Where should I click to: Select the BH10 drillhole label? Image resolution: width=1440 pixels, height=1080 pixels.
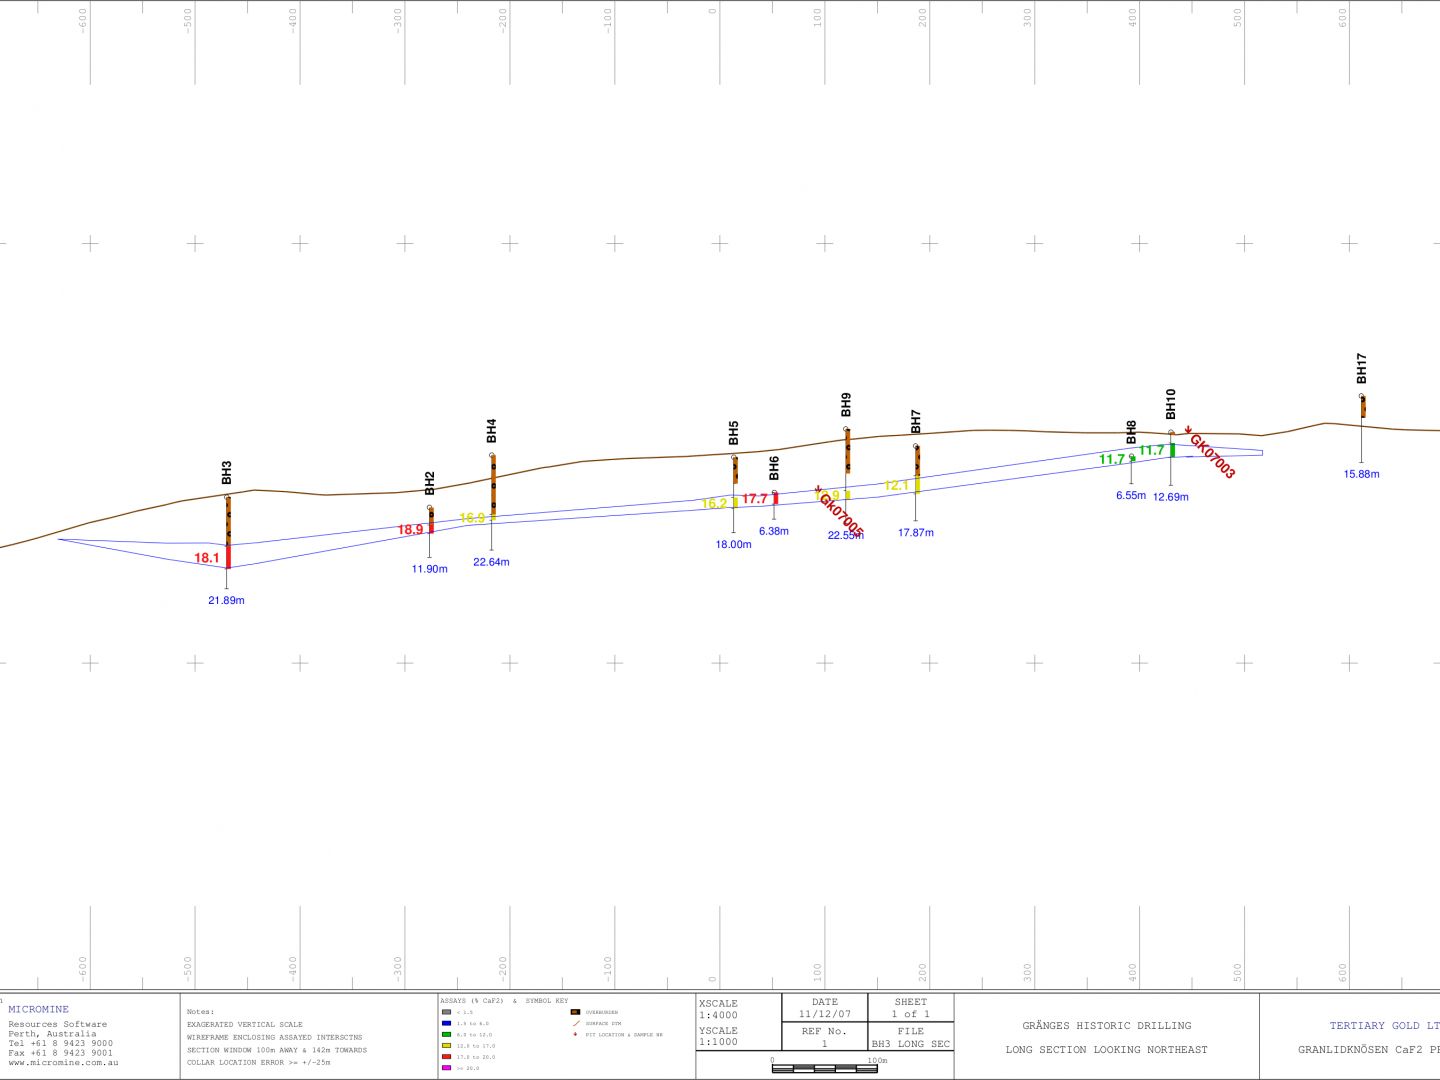coord(1171,404)
